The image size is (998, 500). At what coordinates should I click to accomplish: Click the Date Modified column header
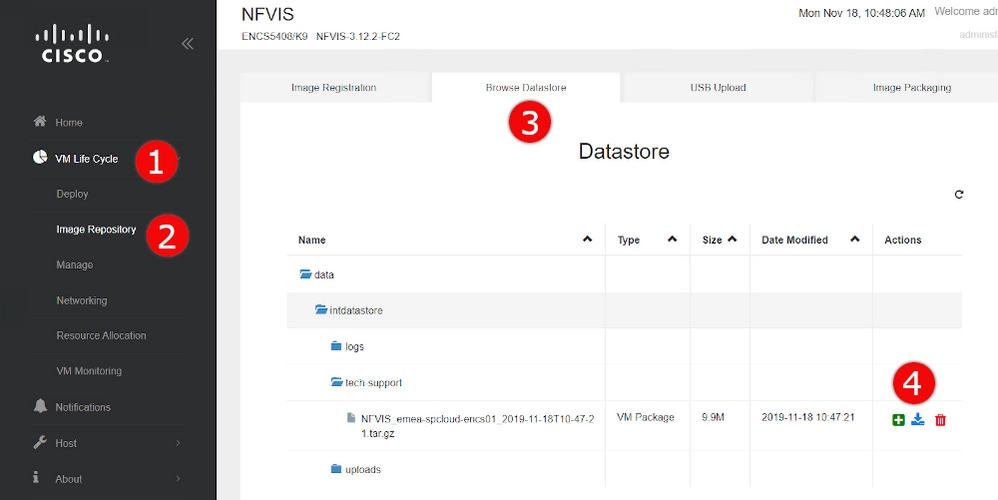point(794,240)
